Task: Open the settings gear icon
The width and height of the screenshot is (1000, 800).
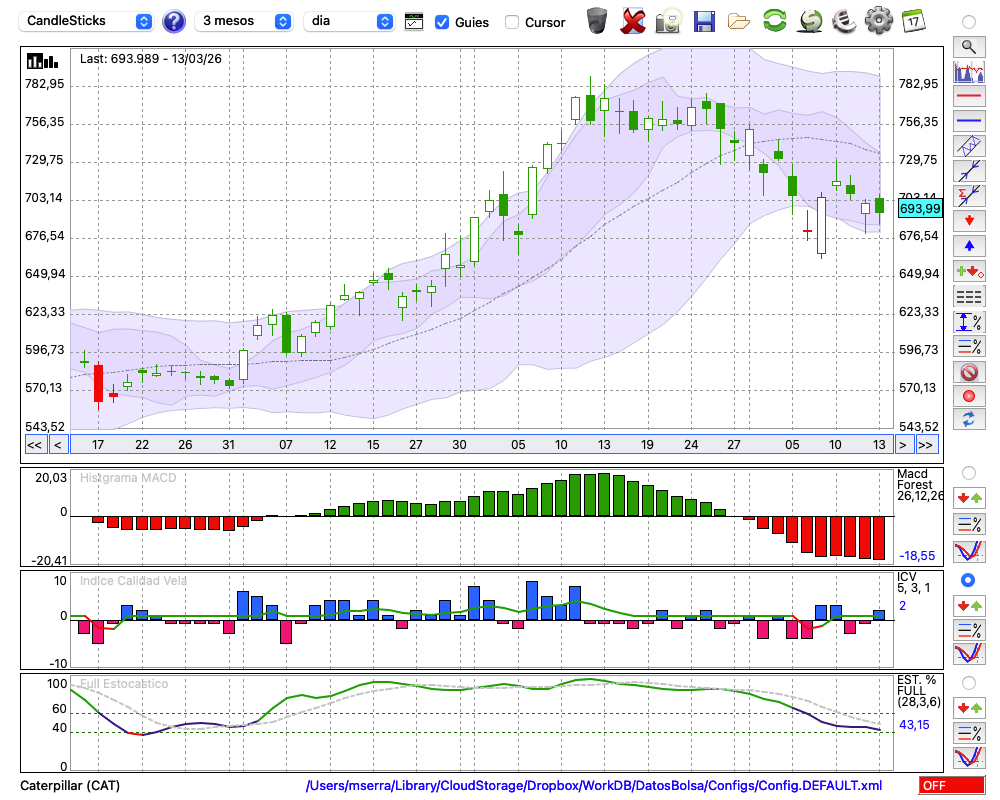Action: pos(878,21)
